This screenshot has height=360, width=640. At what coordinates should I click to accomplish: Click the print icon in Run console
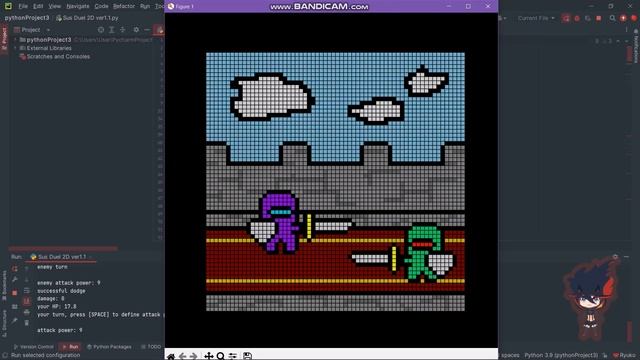tap(27, 312)
